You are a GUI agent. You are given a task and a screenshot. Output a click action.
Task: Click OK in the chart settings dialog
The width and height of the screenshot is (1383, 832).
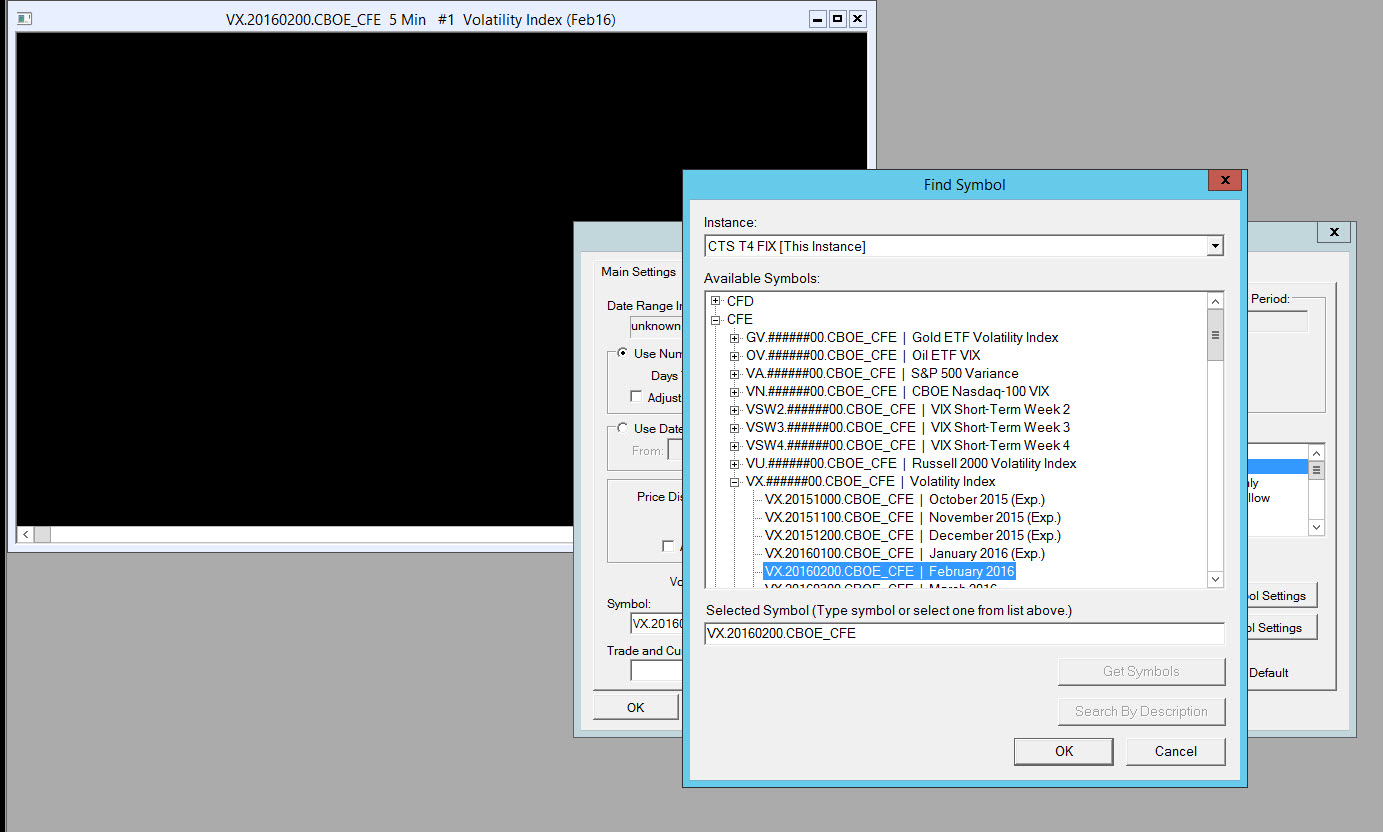(x=636, y=707)
